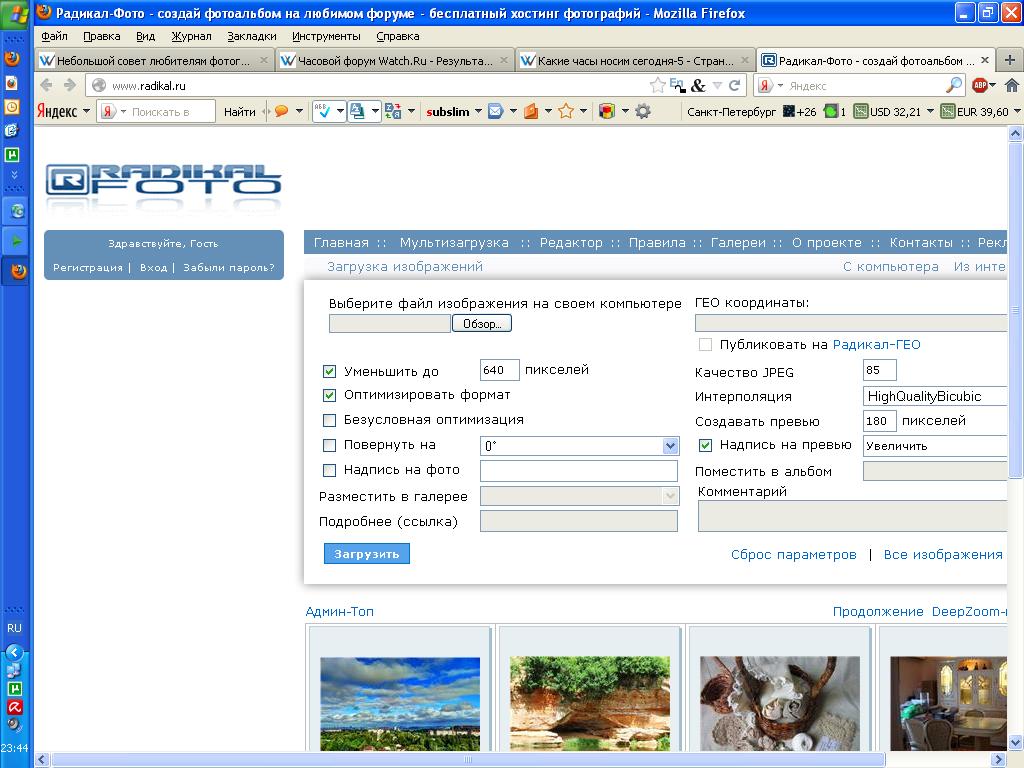Viewport: 1024px width, 768px height.
Task: Toggle the 'Надпись на превью' checkbox
Action: 705,446
